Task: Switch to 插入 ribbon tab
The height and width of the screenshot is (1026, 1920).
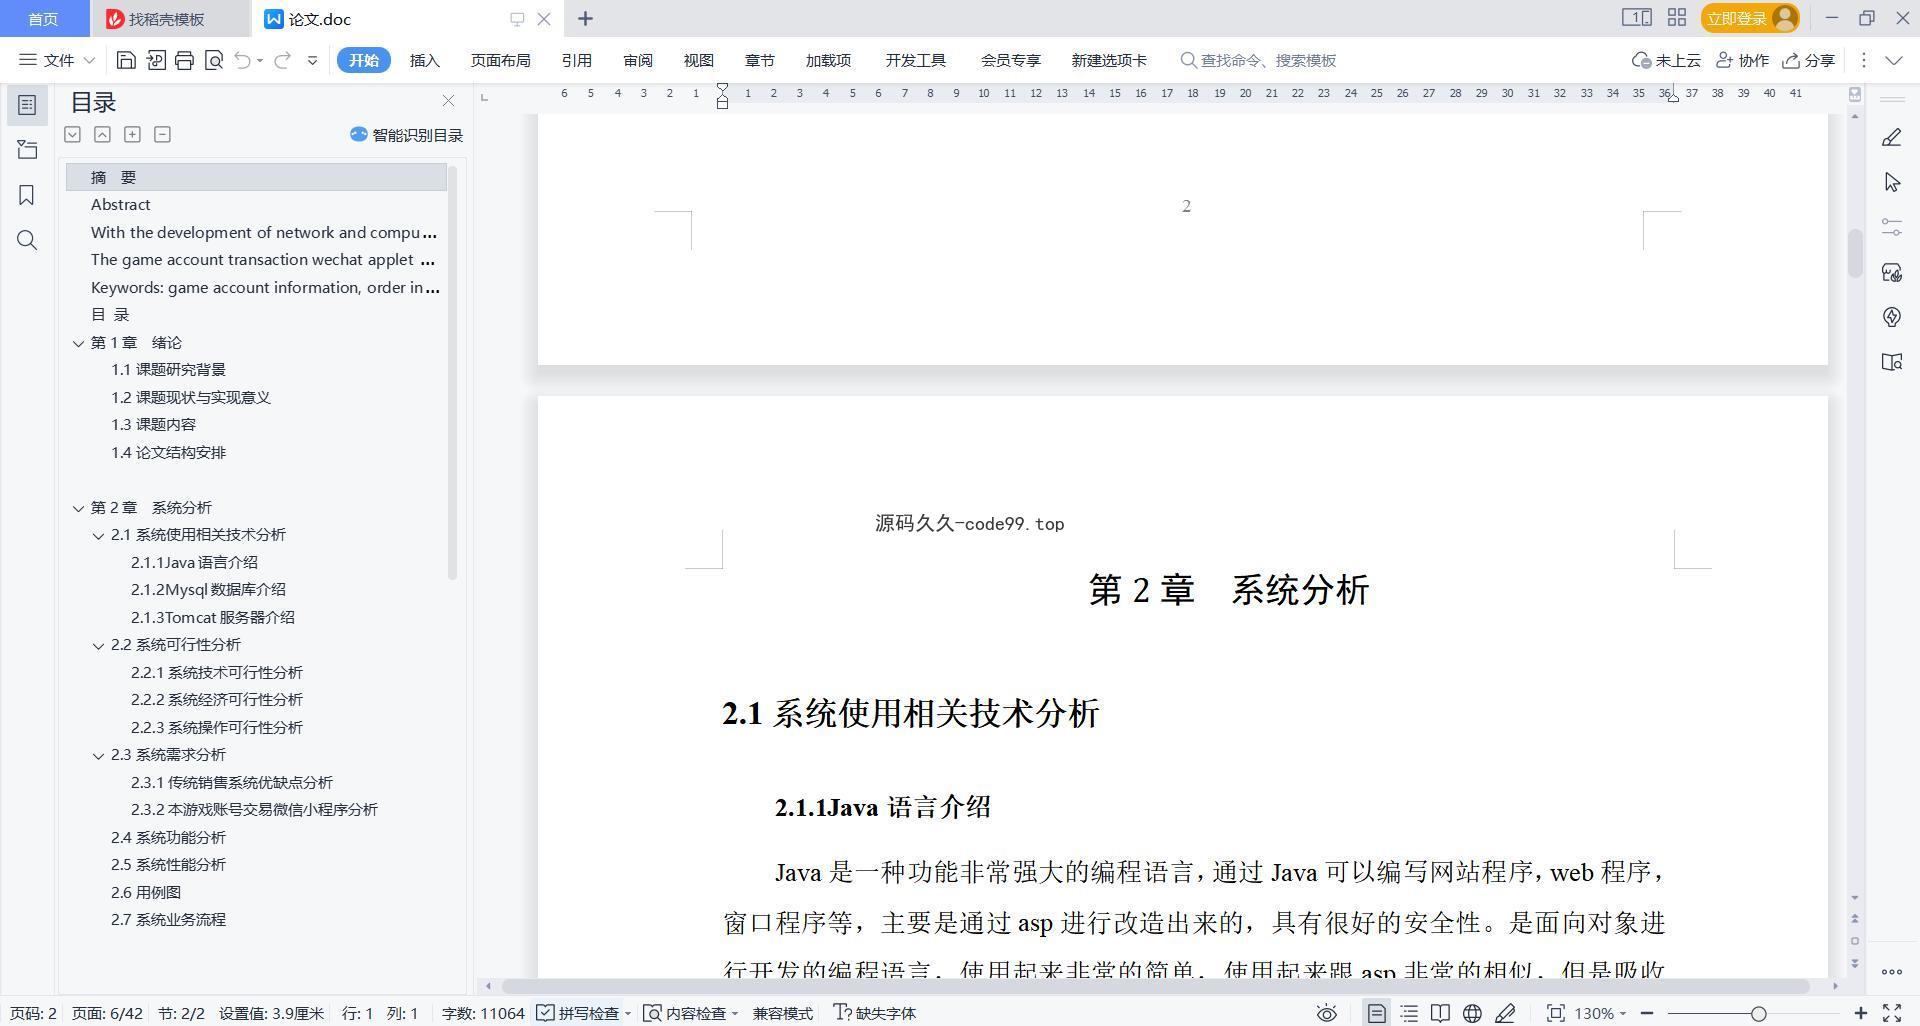Action: point(424,60)
